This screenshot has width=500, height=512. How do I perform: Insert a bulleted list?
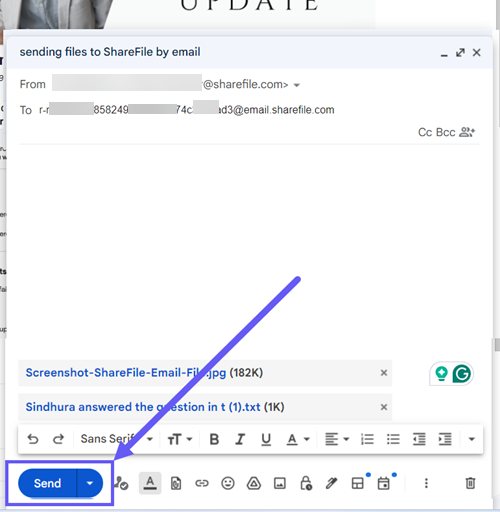[x=393, y=439]
